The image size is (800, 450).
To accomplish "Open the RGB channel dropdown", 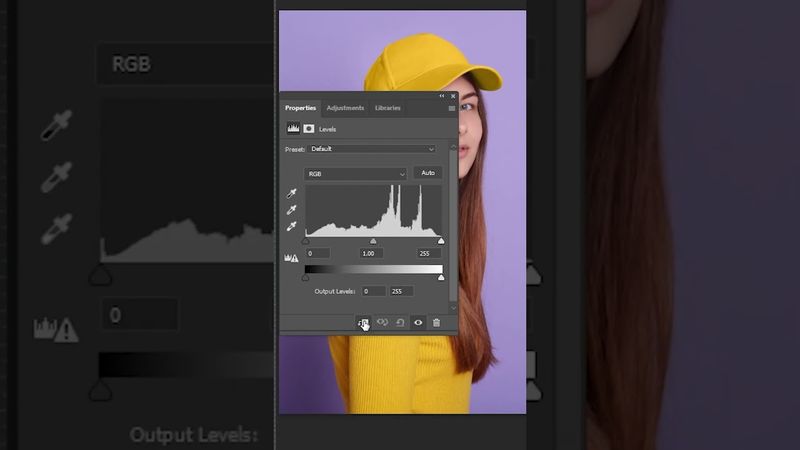I will [x=356, y=174].
